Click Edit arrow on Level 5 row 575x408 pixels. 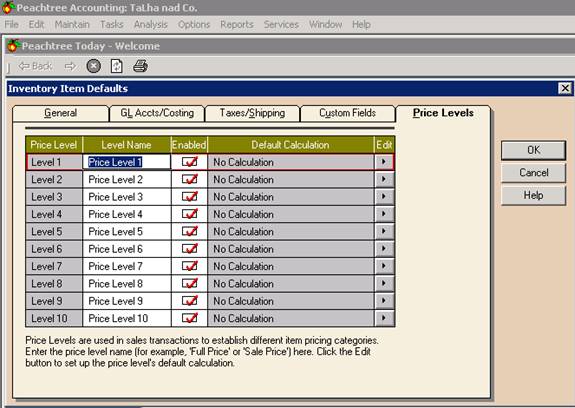point(384,231)
